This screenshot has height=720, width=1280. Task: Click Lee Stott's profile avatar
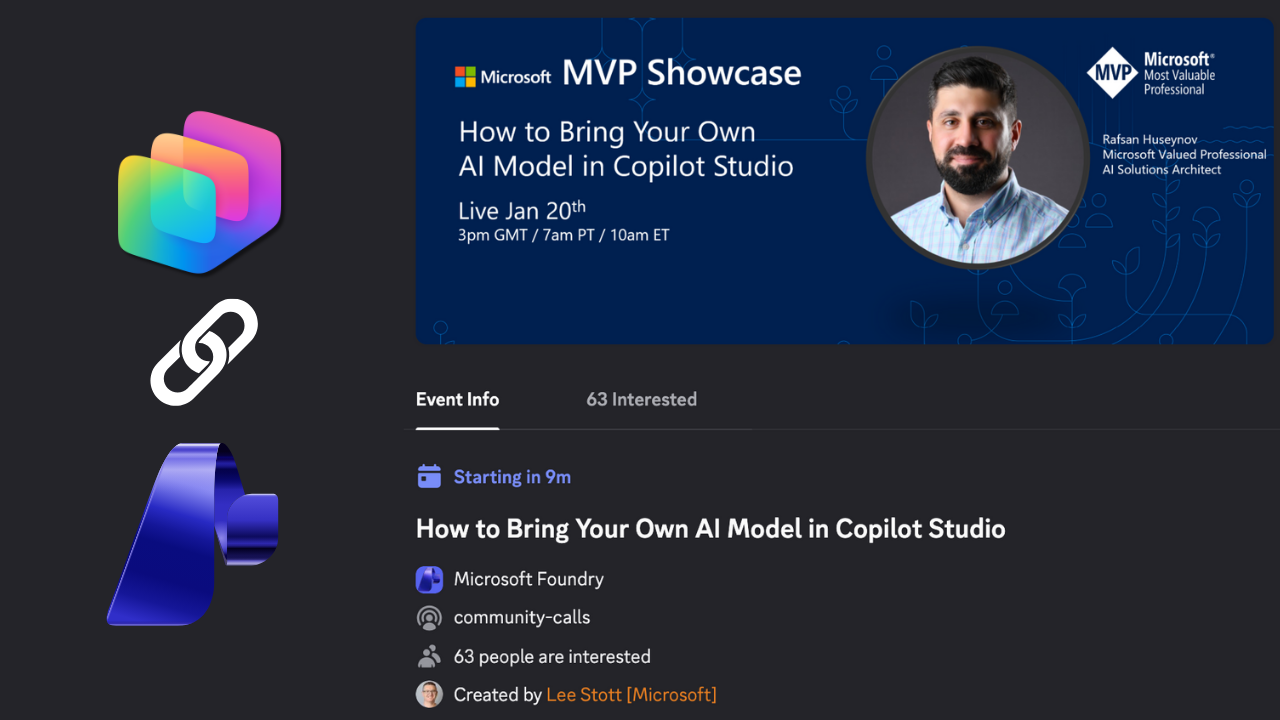point(429,693)
